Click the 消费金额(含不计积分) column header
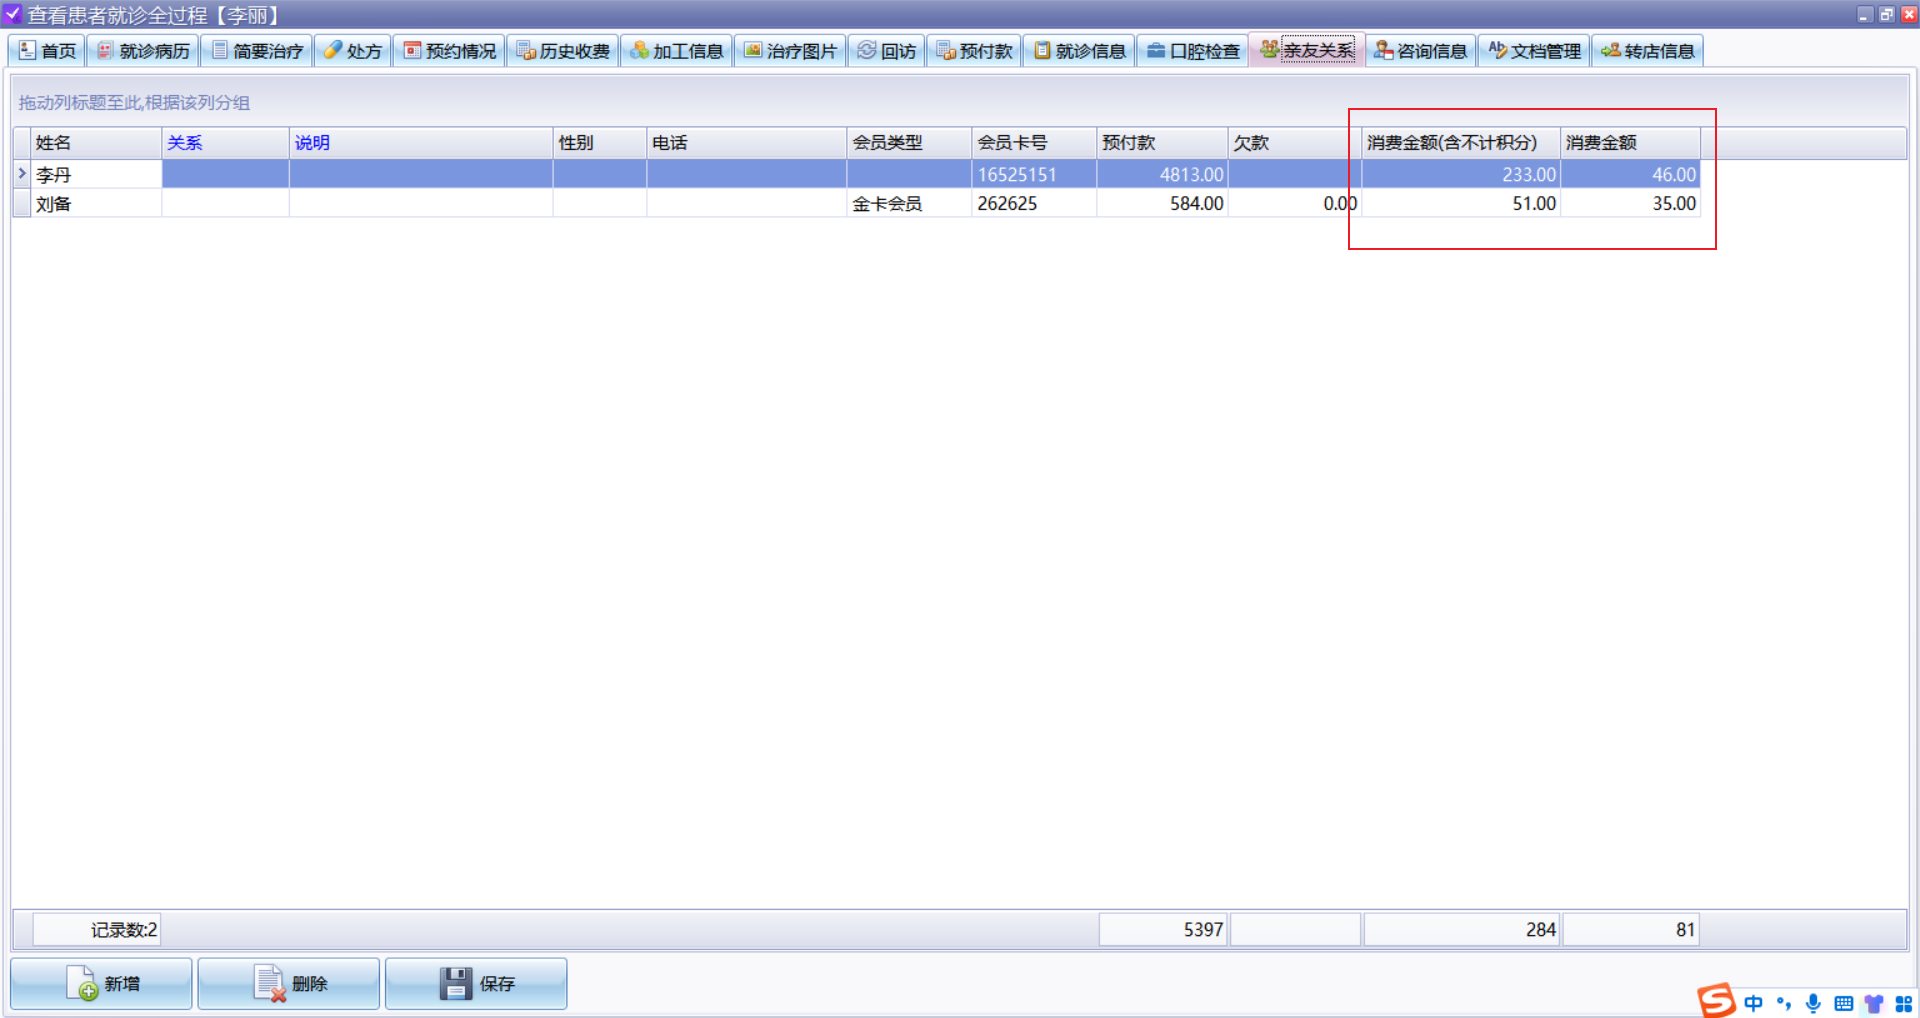The width and height of the screenshot is (1920, 1018). pyautogui.click(x=1461, y=143)
